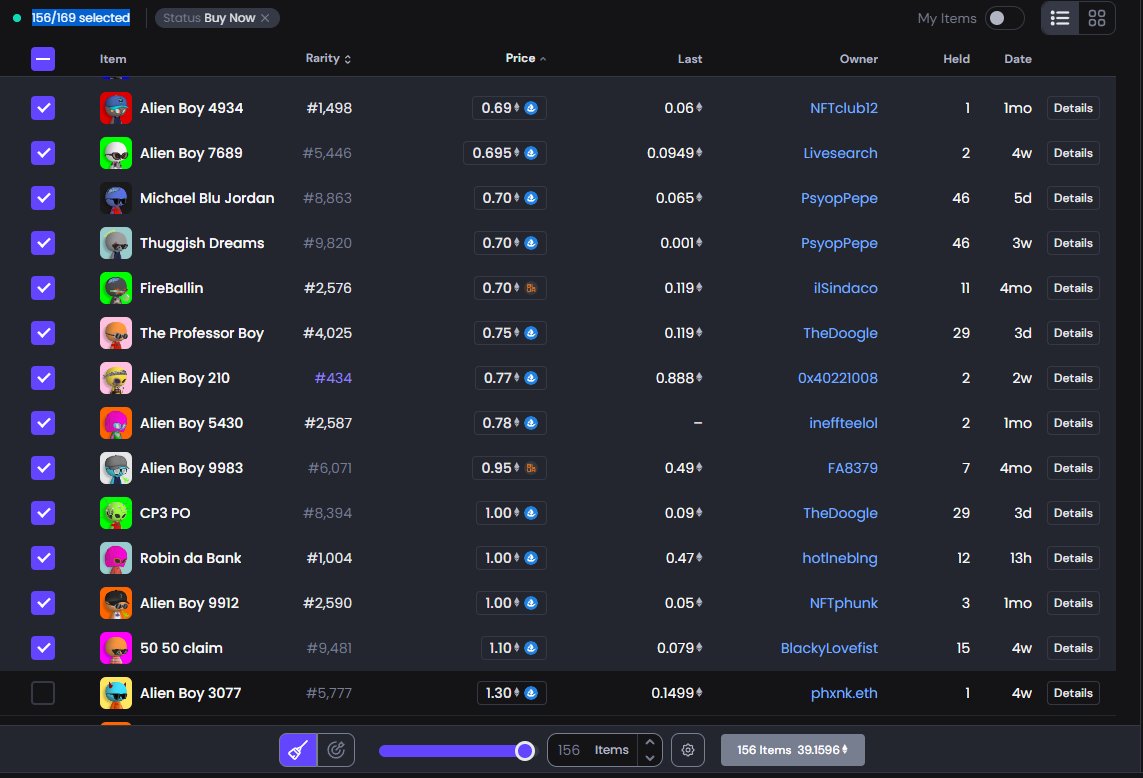Select the sweep tool icon
The image size is (1143, 778).
click(x=297, y=750)
